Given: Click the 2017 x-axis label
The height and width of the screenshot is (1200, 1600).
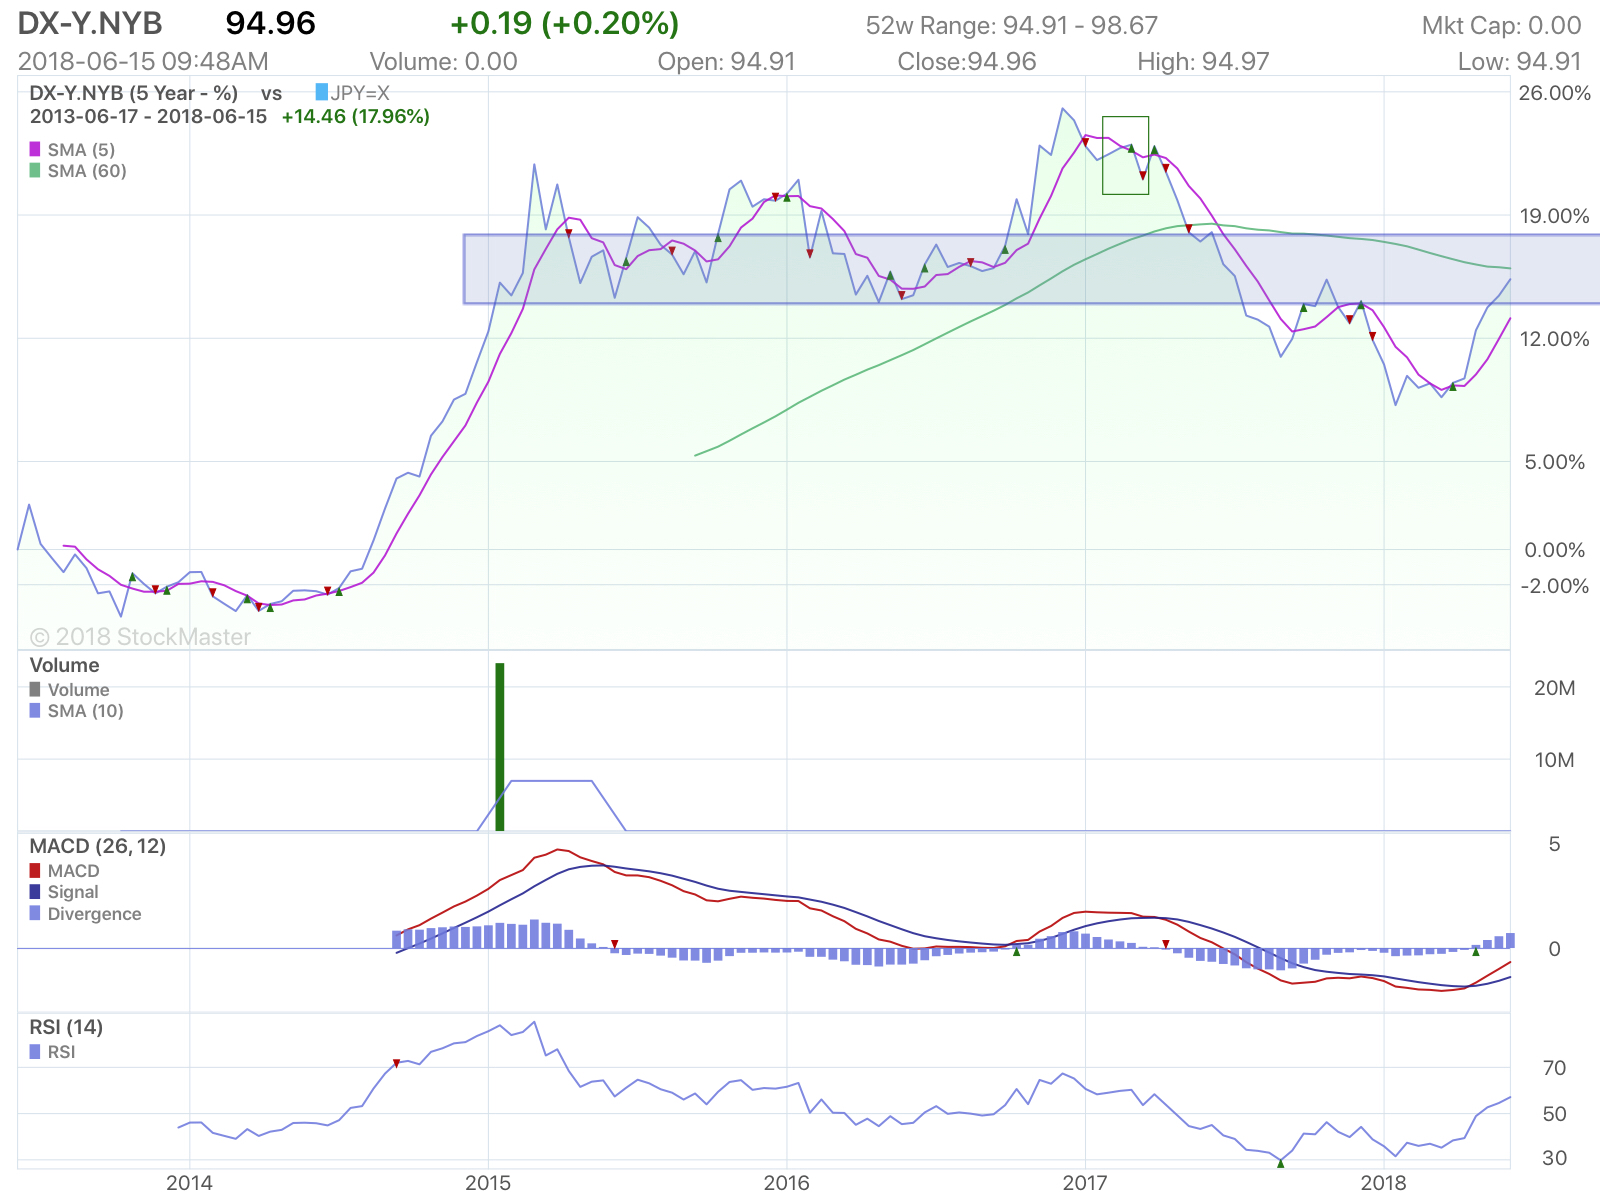Looking at the screenshot, I should [x=1085, y=1183].
